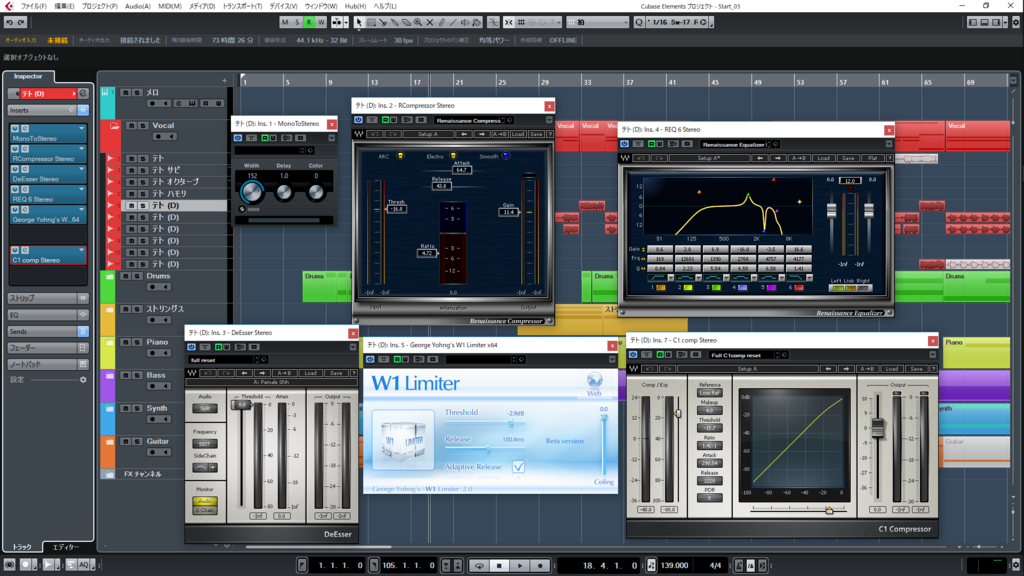This screenshot has width=1024, height=576.
Task: Mute the Drums track
Action: [125, 276]
